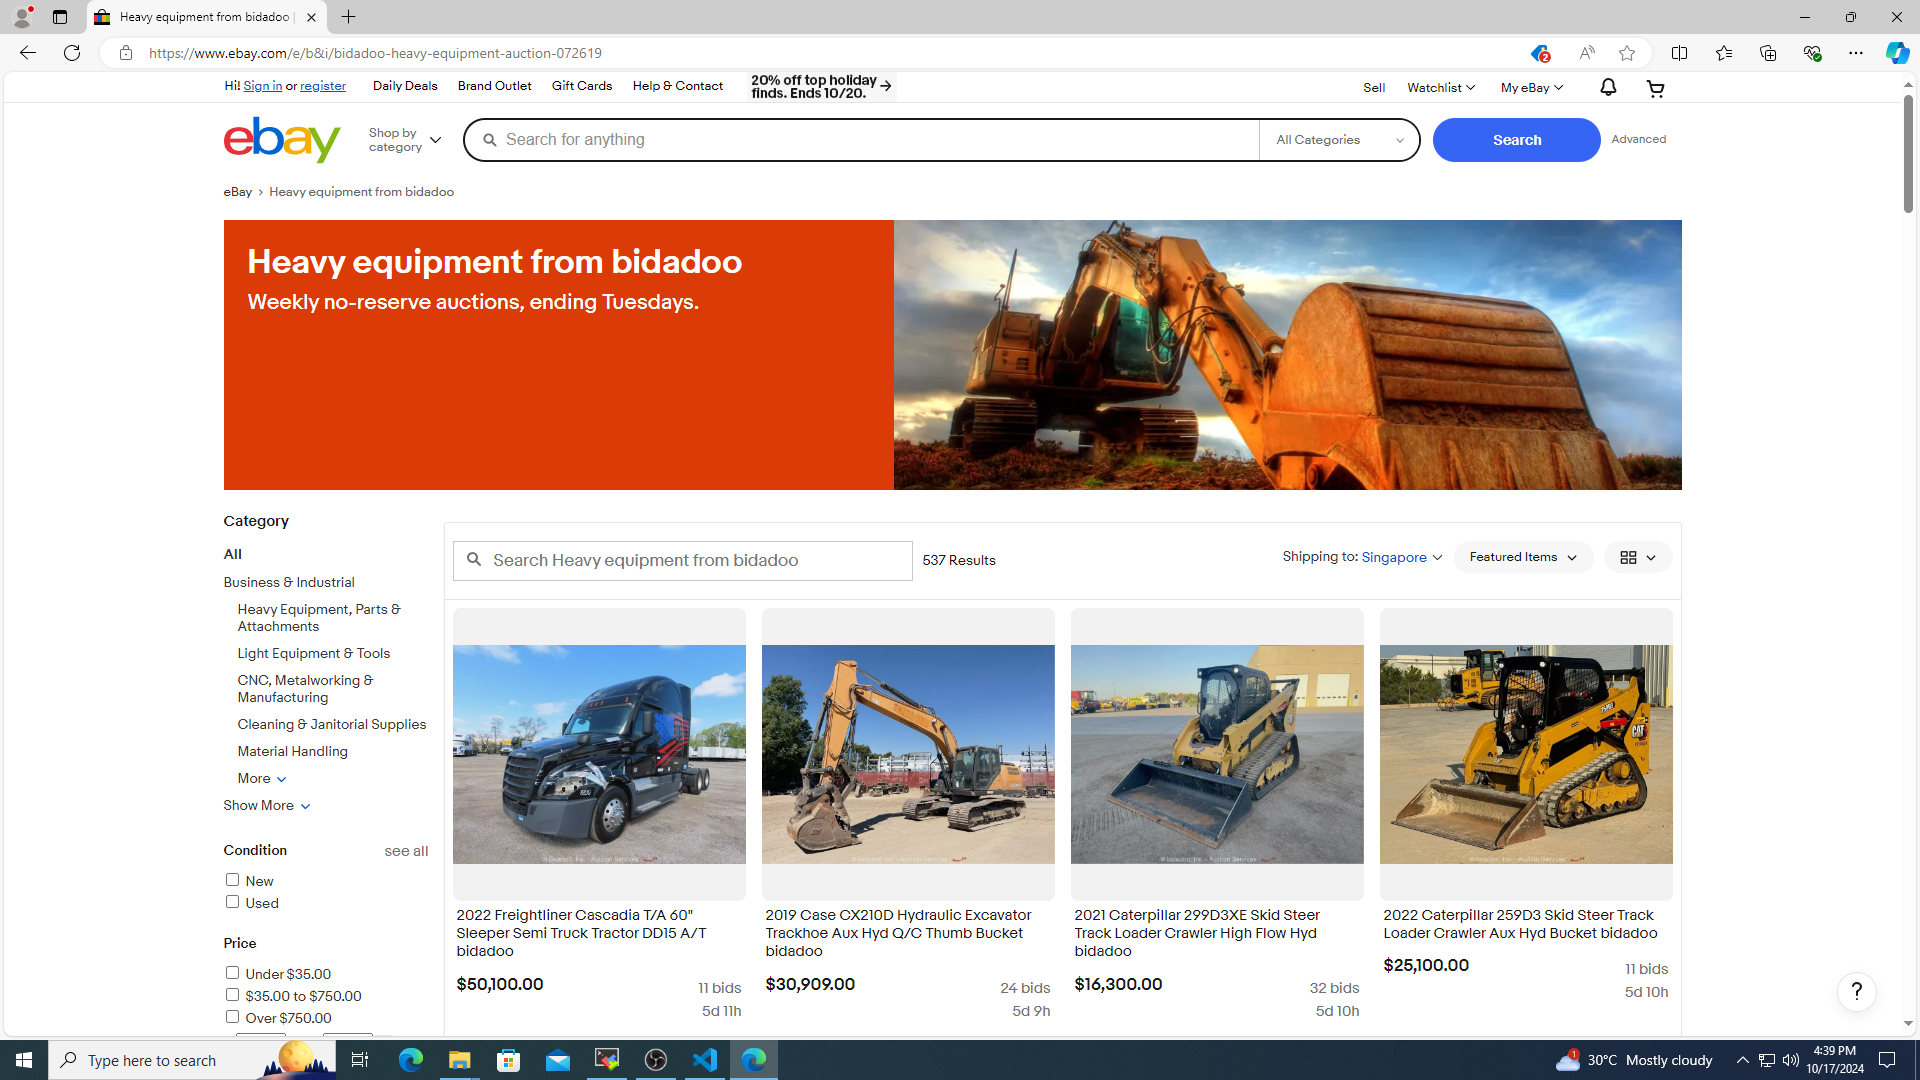
Task: Click the Search Heavy equipment from bidadoo field
Action: click(683, 561)
